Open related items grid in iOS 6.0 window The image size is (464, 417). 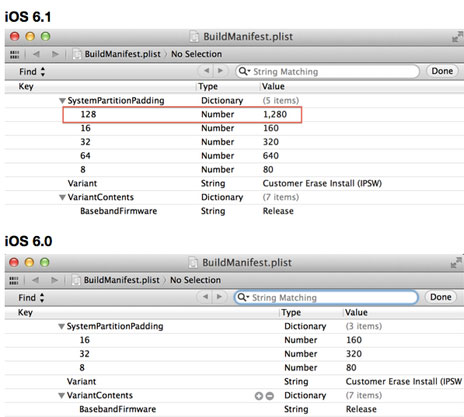click(x=14, y=280)
